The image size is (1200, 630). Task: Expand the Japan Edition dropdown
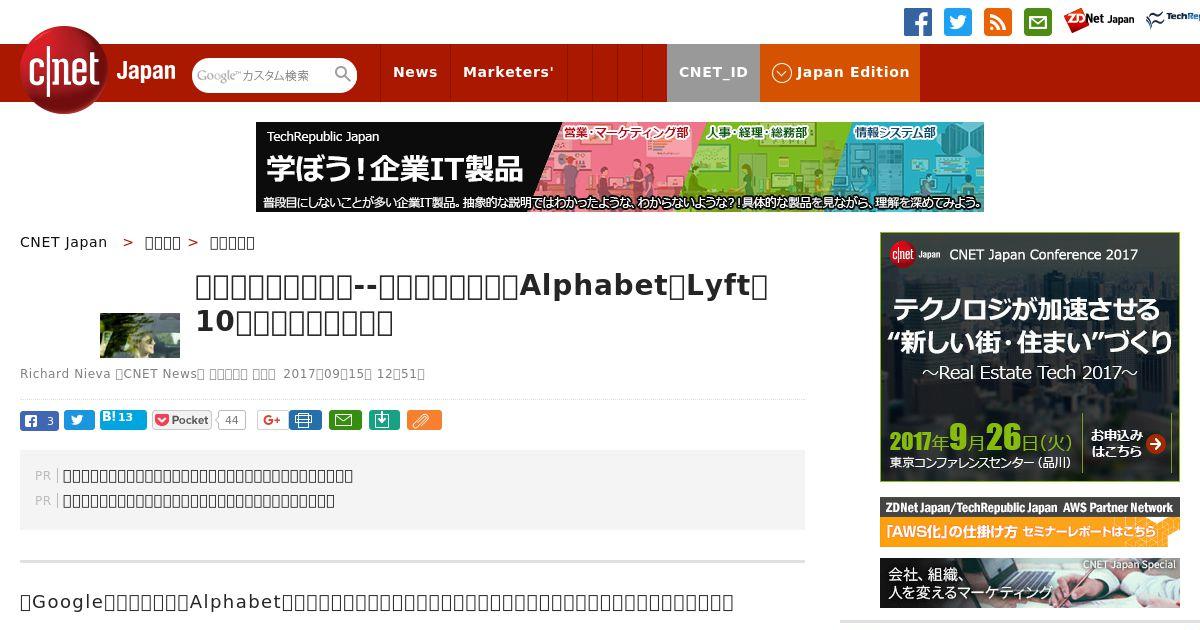(840, 73)
